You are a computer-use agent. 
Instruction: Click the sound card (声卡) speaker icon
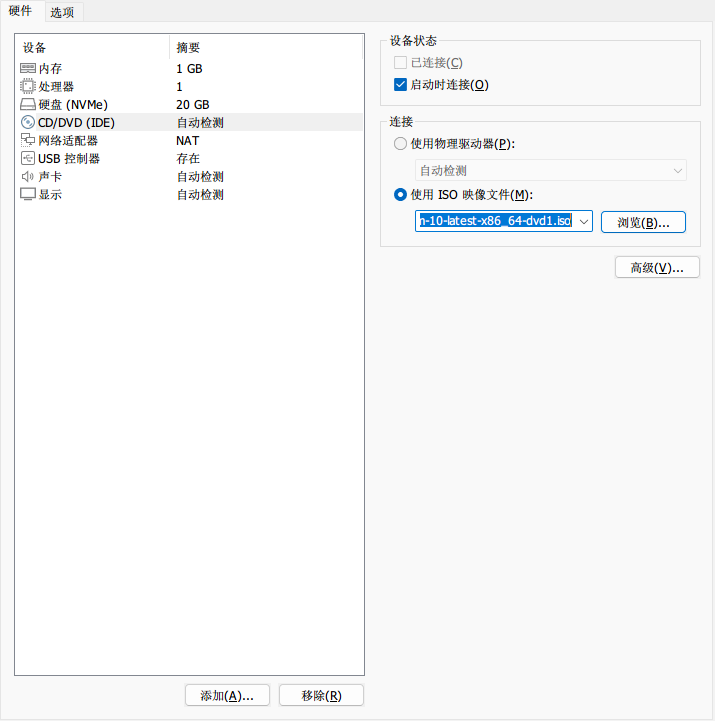tap(28, 176)
